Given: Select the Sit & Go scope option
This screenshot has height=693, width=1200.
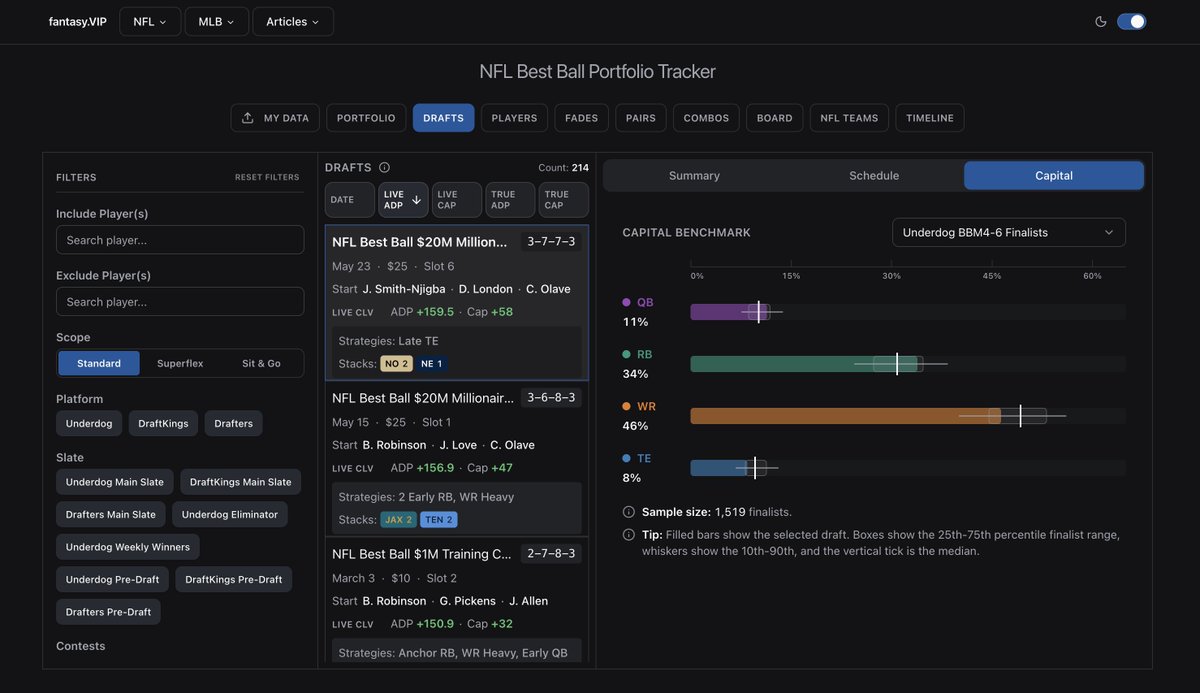Looking at the screenshot, I should click(261, 363).
